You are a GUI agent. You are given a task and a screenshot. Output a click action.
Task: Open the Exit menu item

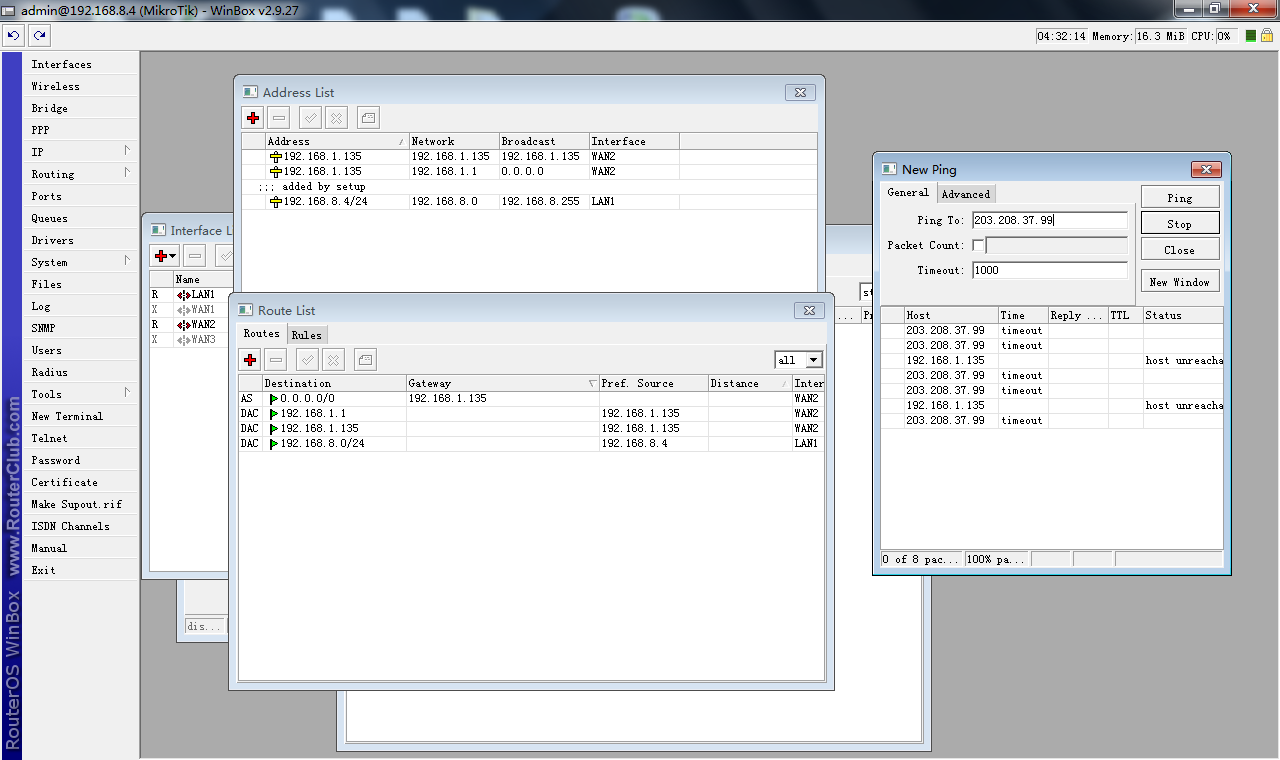tap(81, 570)
